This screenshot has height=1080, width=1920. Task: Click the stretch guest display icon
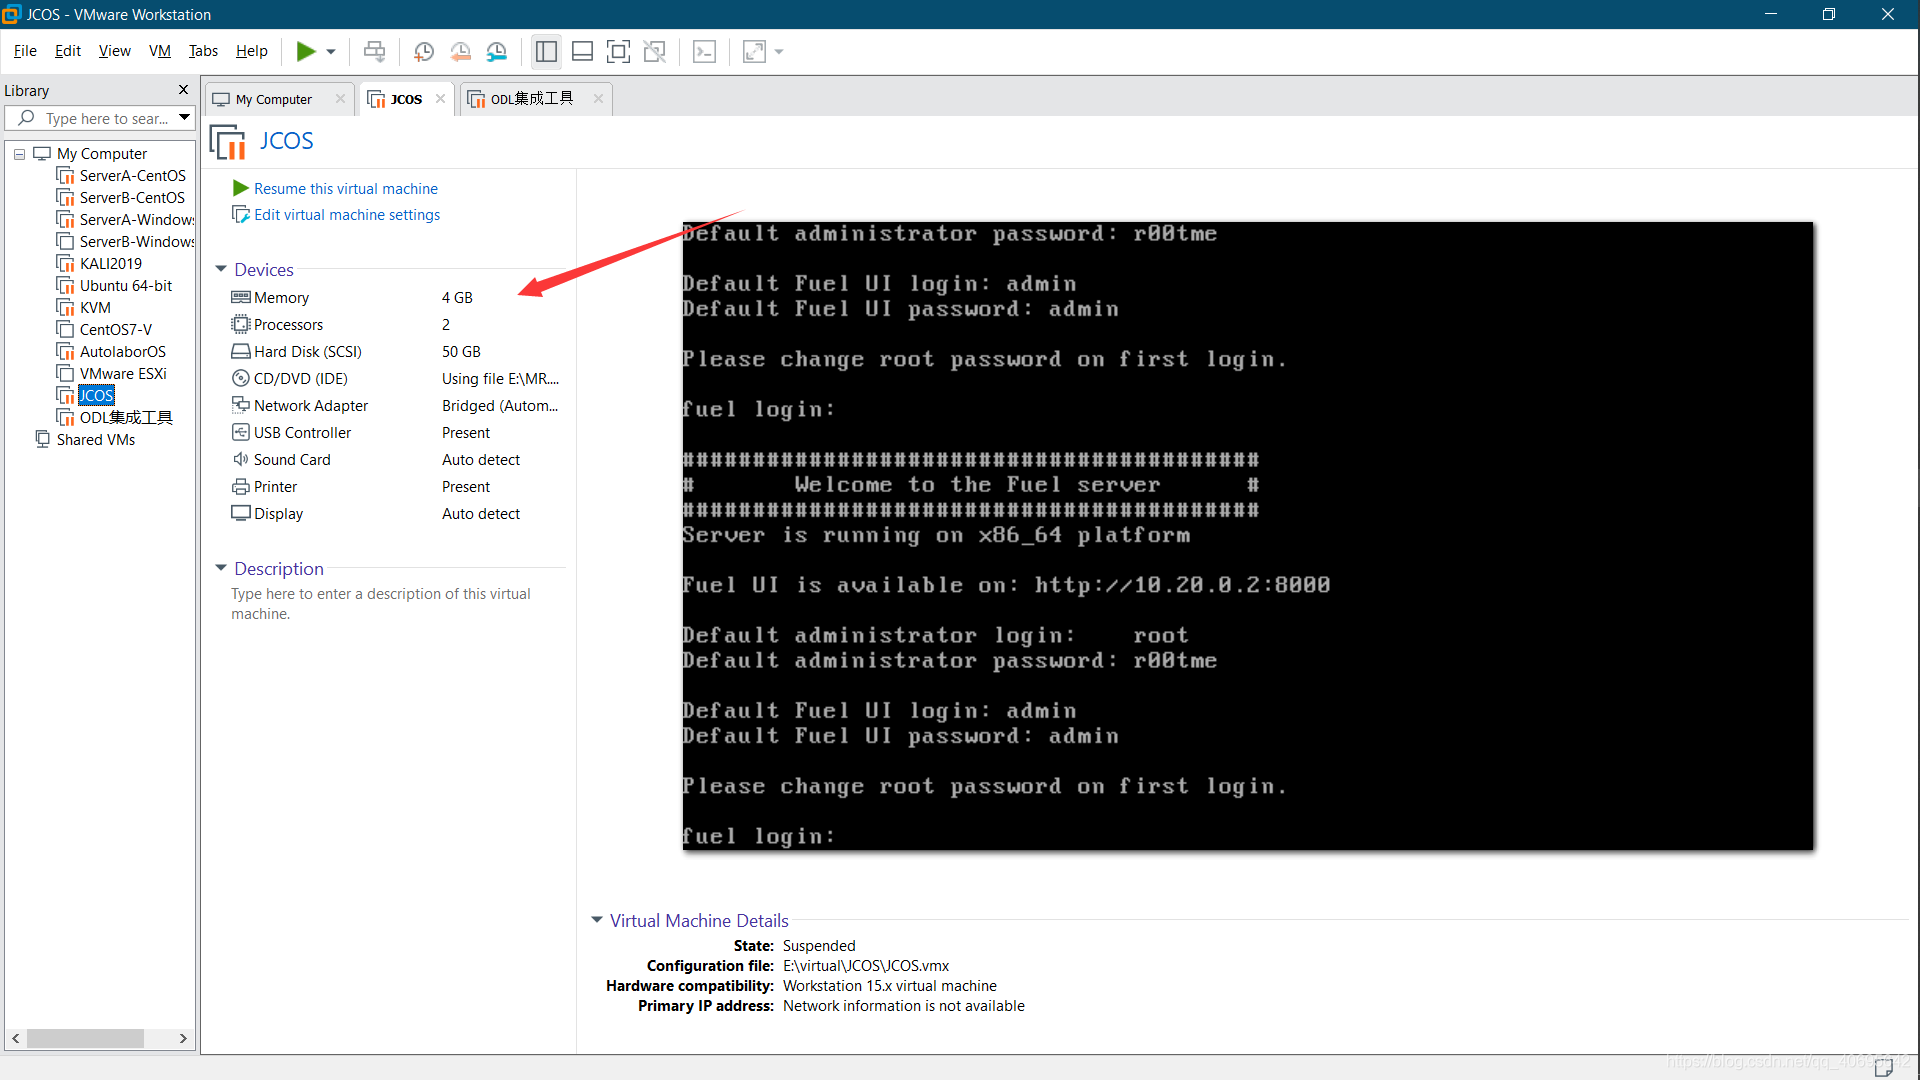coord(754,51)
